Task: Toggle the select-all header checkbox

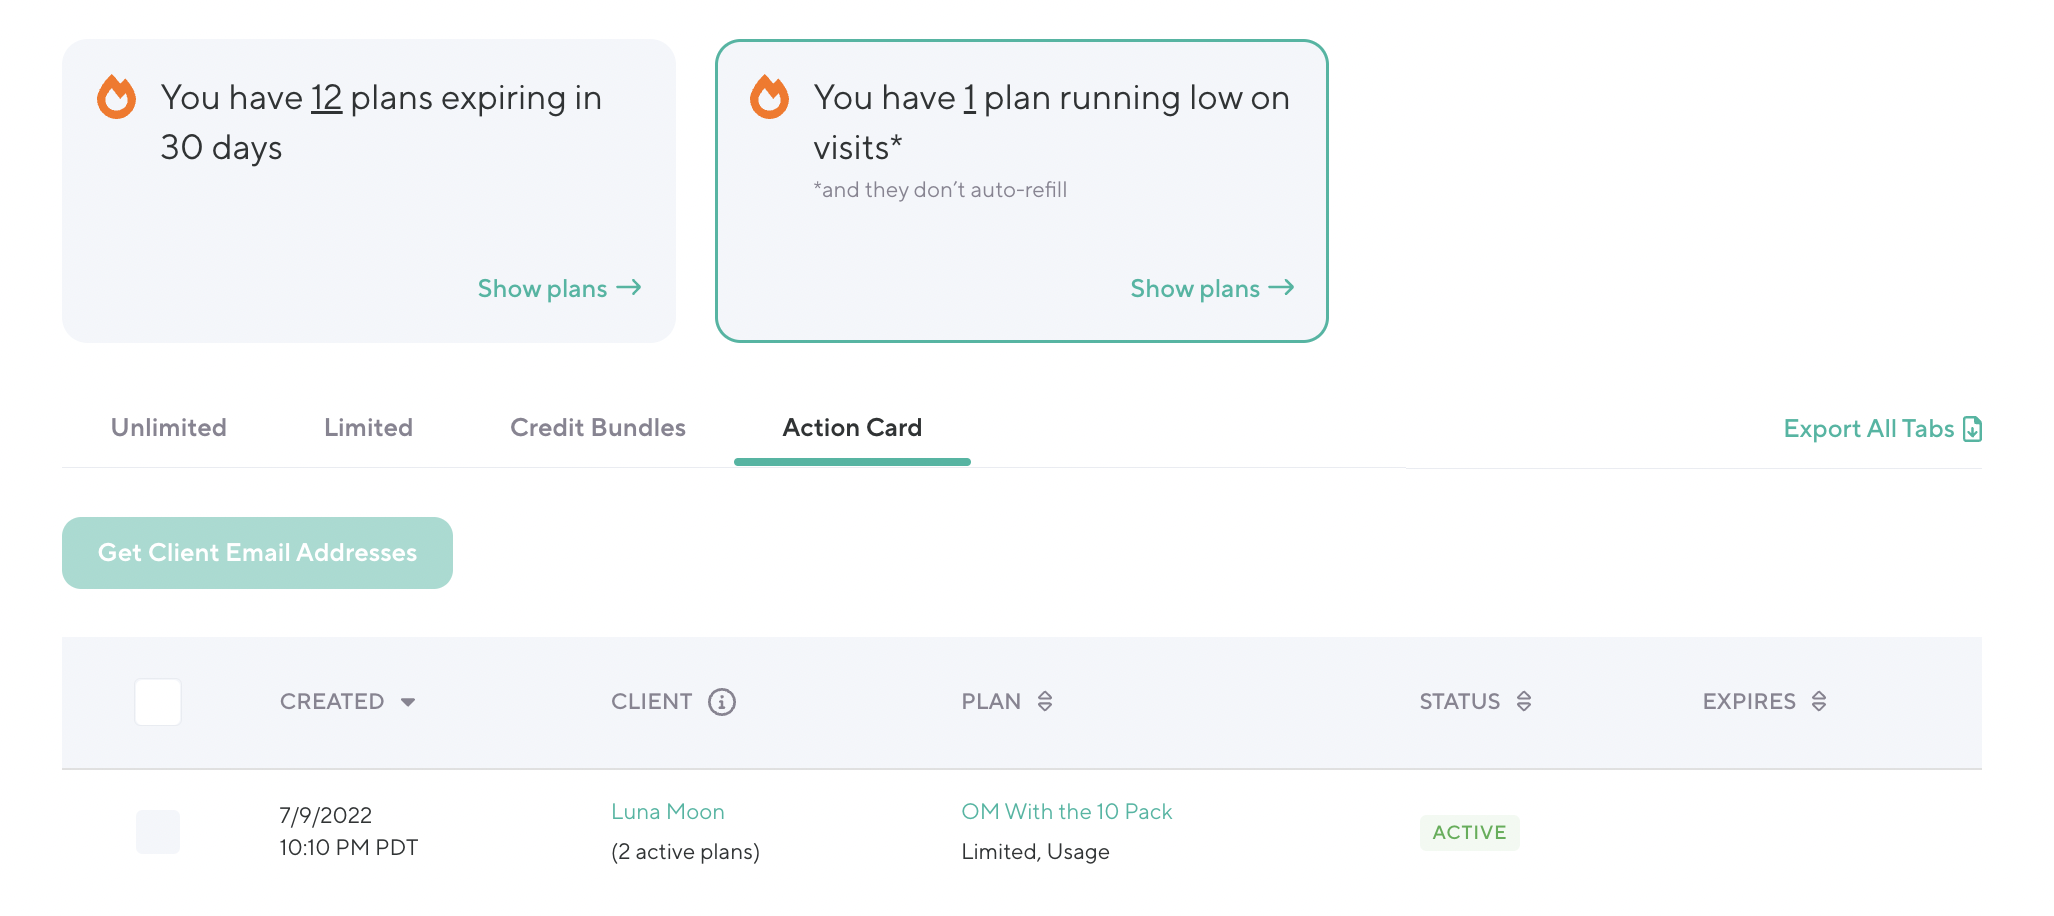Action: coord(158,702)
